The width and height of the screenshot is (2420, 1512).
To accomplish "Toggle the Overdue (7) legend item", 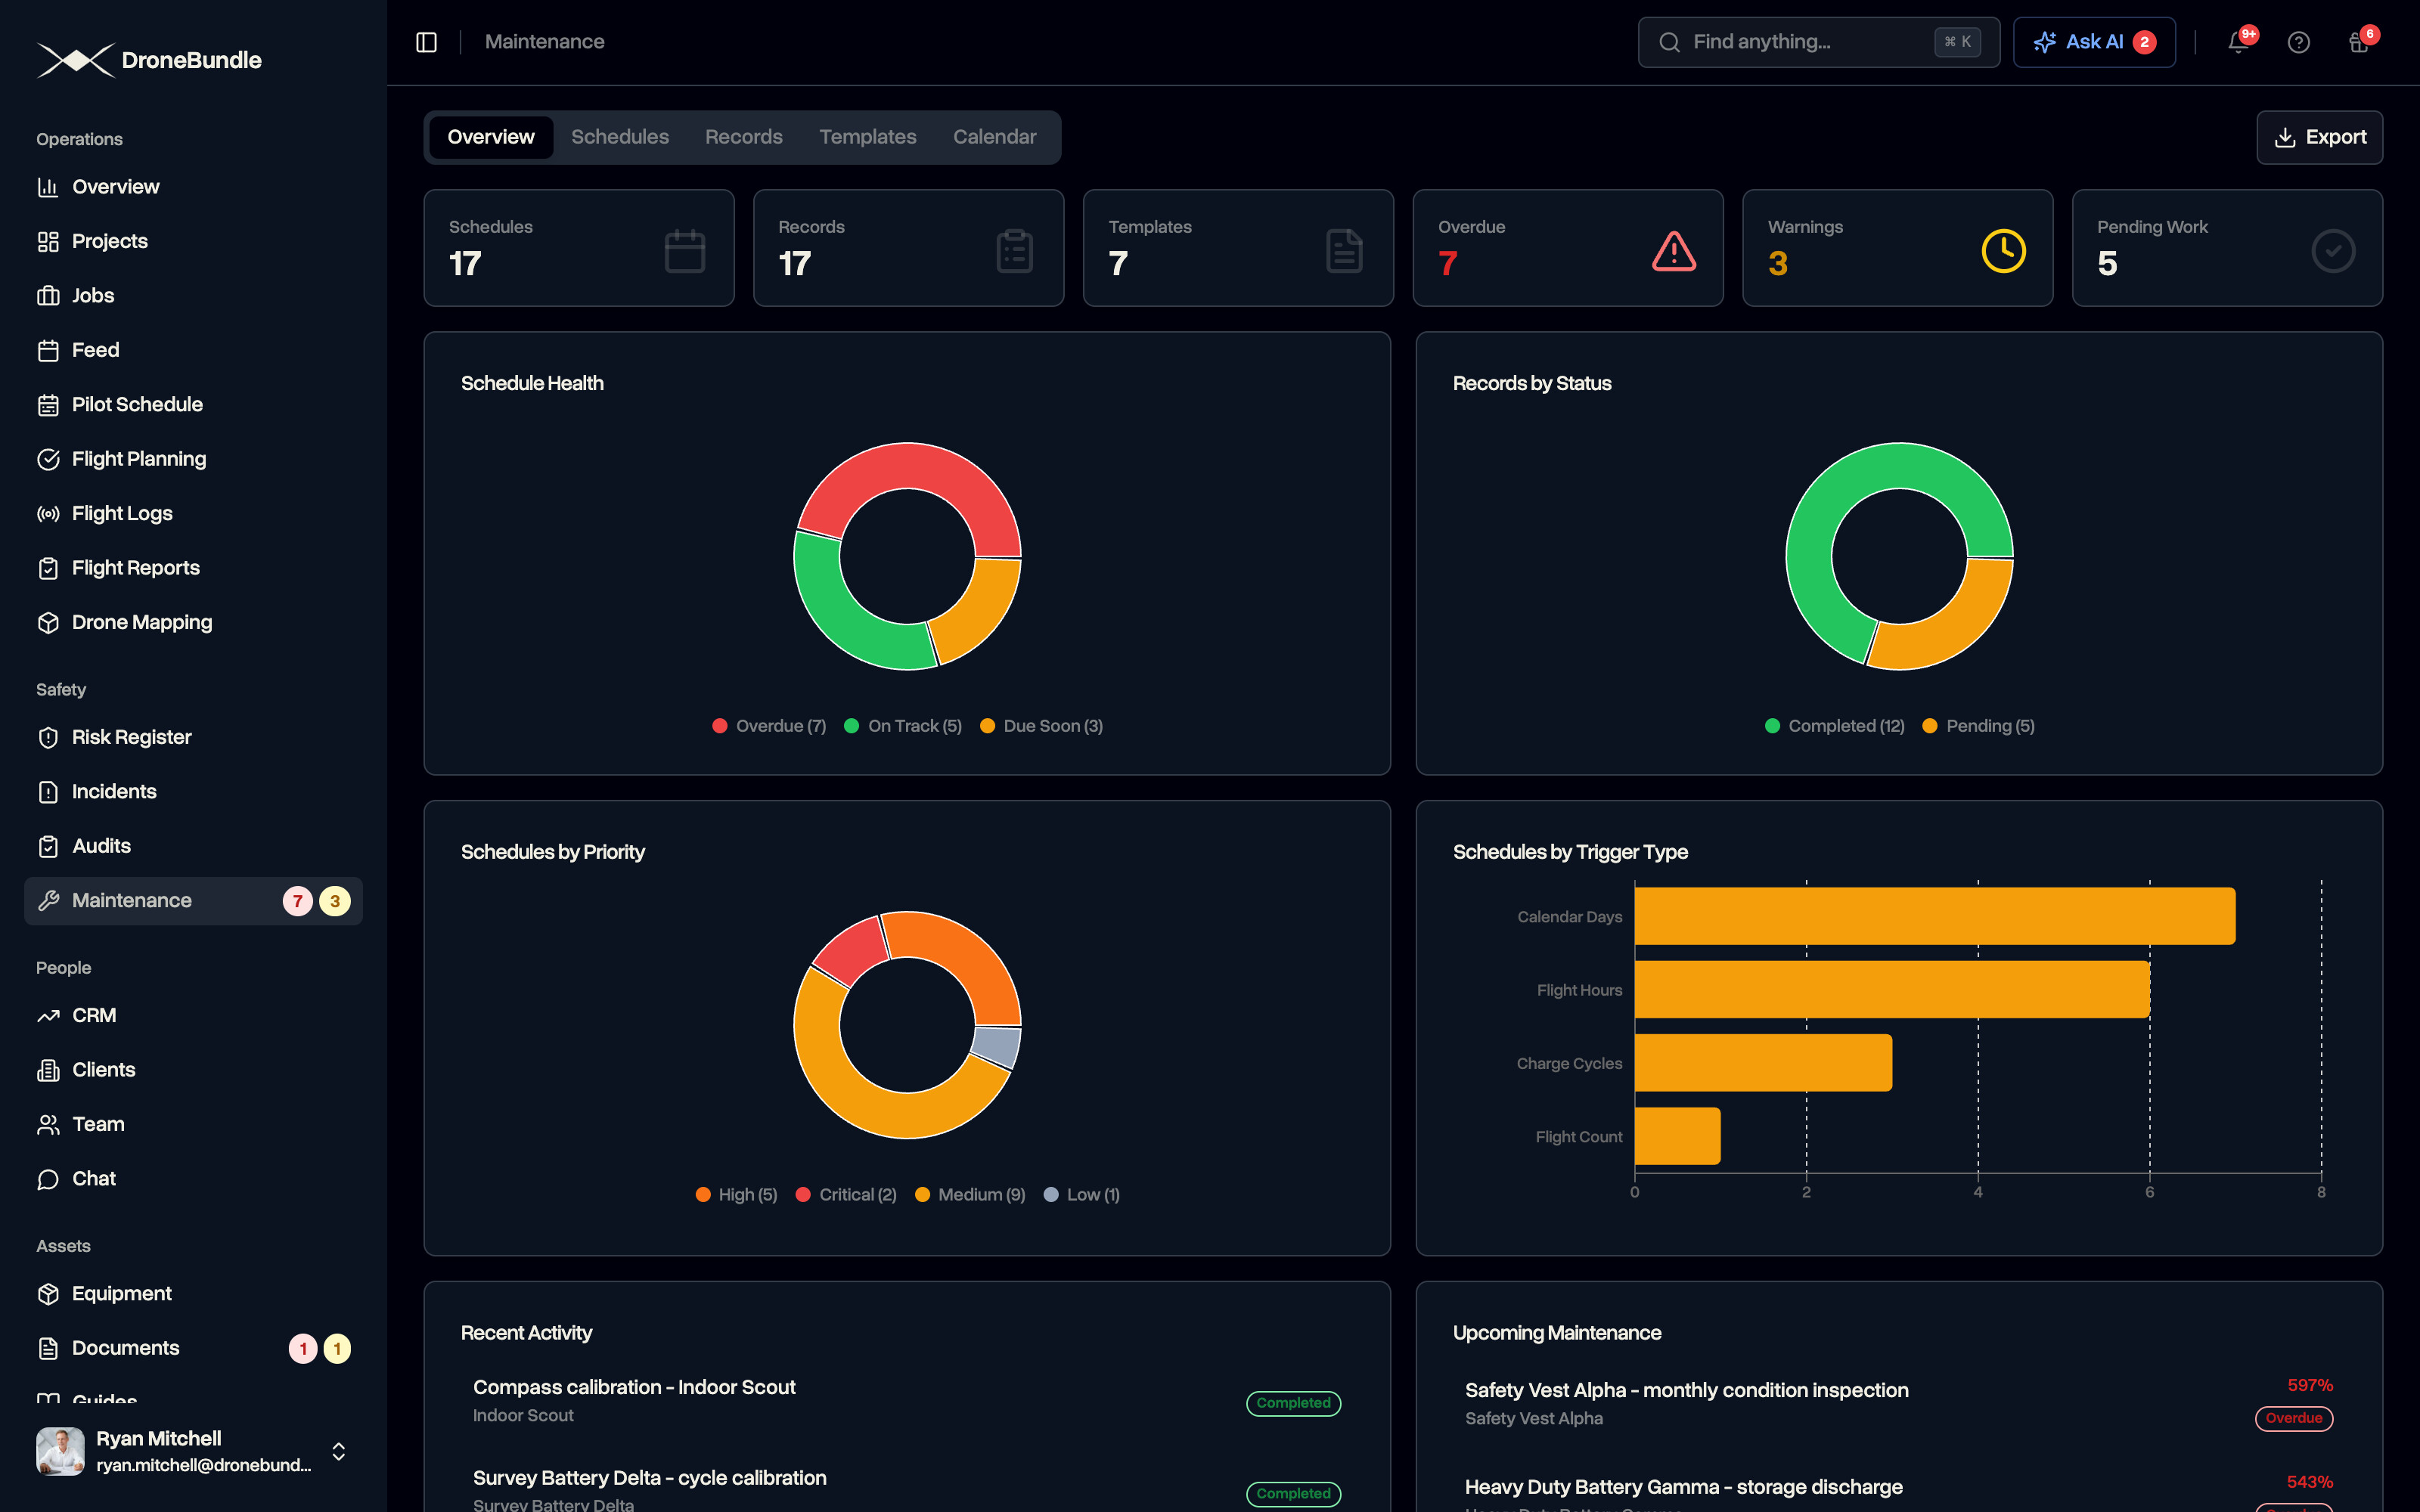I will (x=769, y=726).
